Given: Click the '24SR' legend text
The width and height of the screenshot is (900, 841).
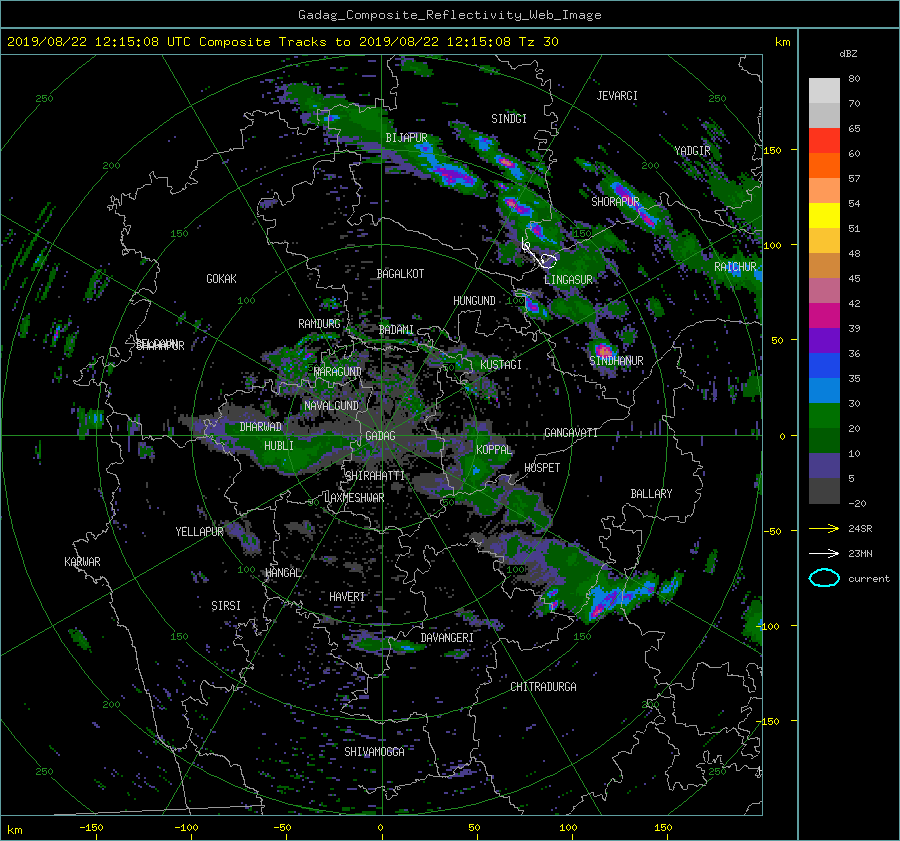Looking at the screenshot, I should click(860, 528).
